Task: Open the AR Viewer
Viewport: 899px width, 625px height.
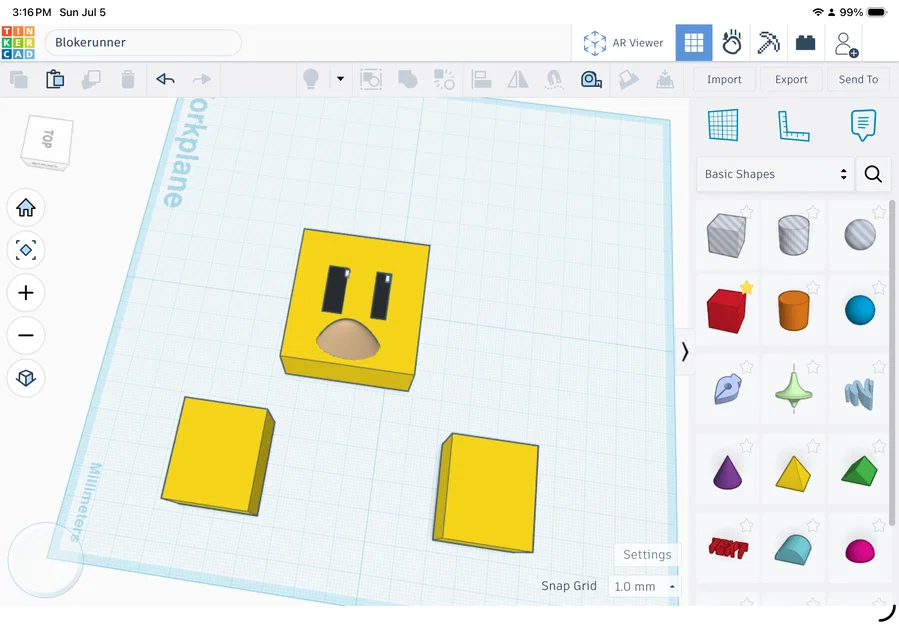Action: (623, 43)
